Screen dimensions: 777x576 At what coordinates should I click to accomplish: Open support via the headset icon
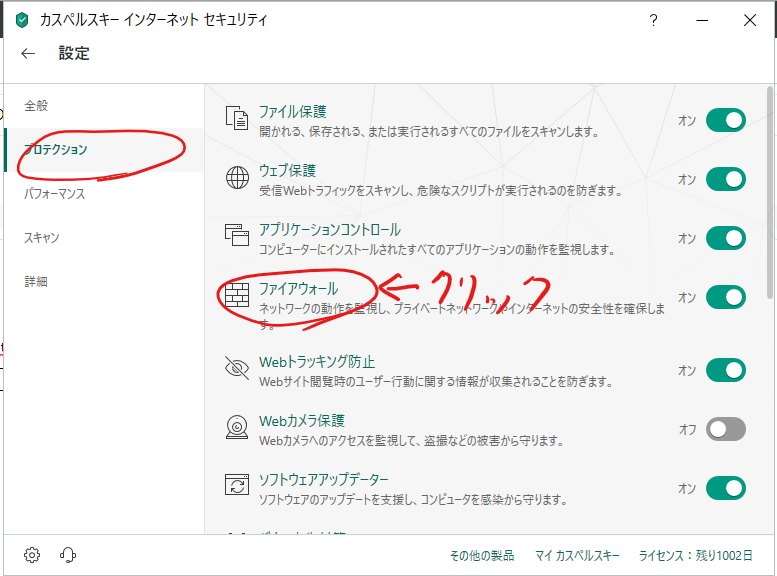tap(68, 555)
